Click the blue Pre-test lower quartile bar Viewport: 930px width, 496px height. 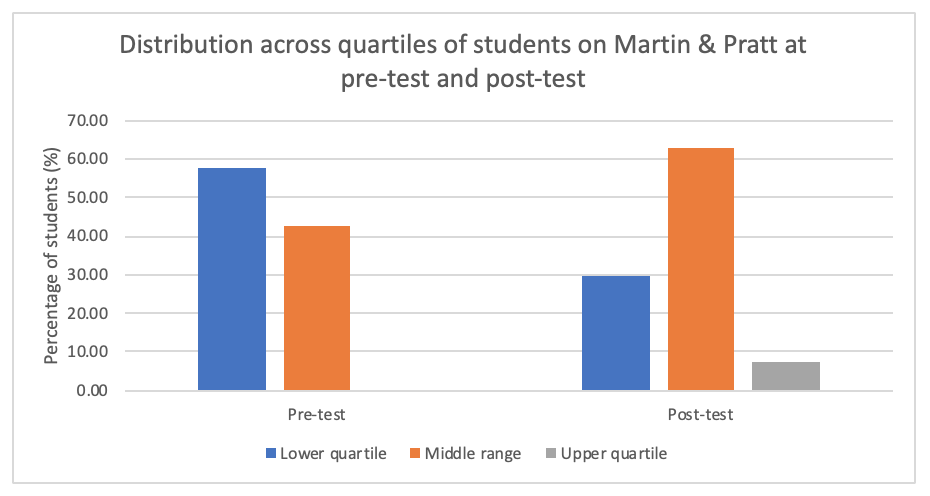pos(232,279)
